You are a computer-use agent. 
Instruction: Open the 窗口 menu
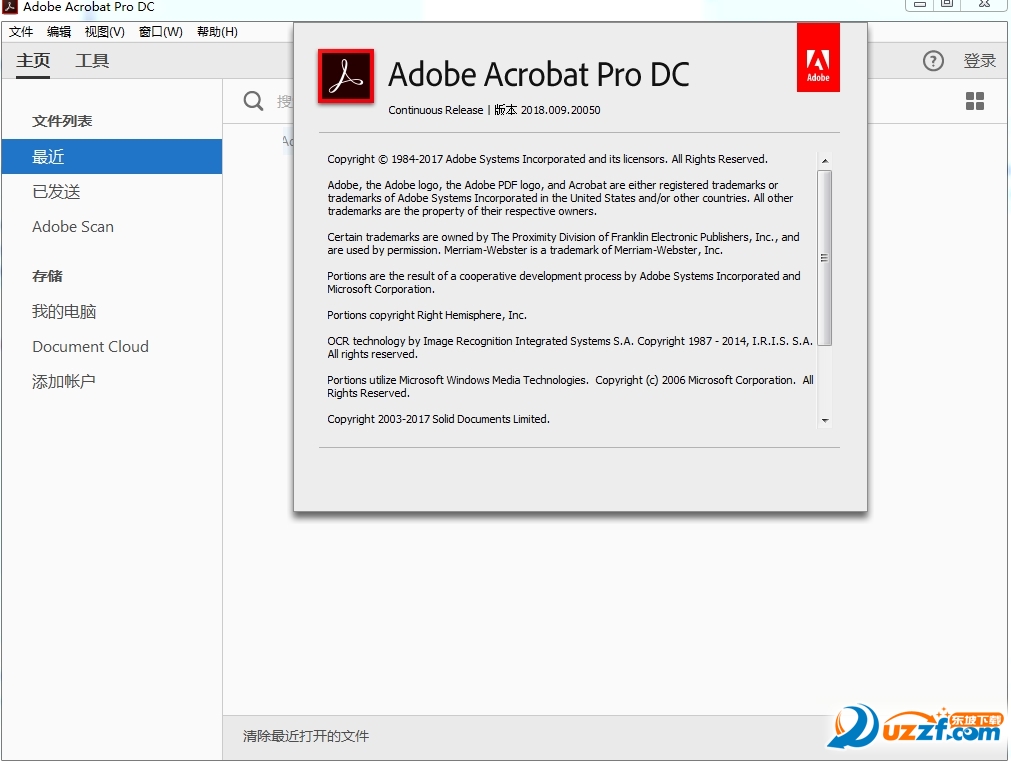(159, 31)
